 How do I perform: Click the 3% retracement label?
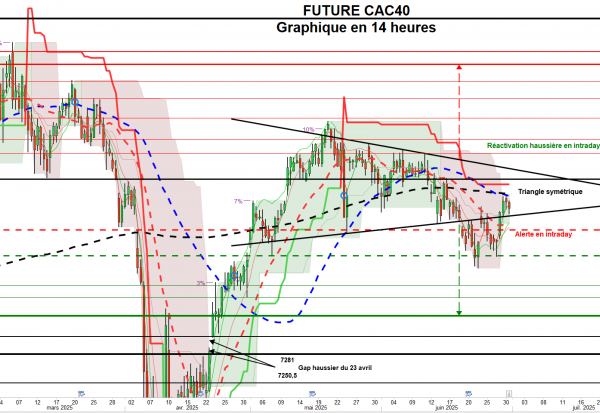coord(201,283)
